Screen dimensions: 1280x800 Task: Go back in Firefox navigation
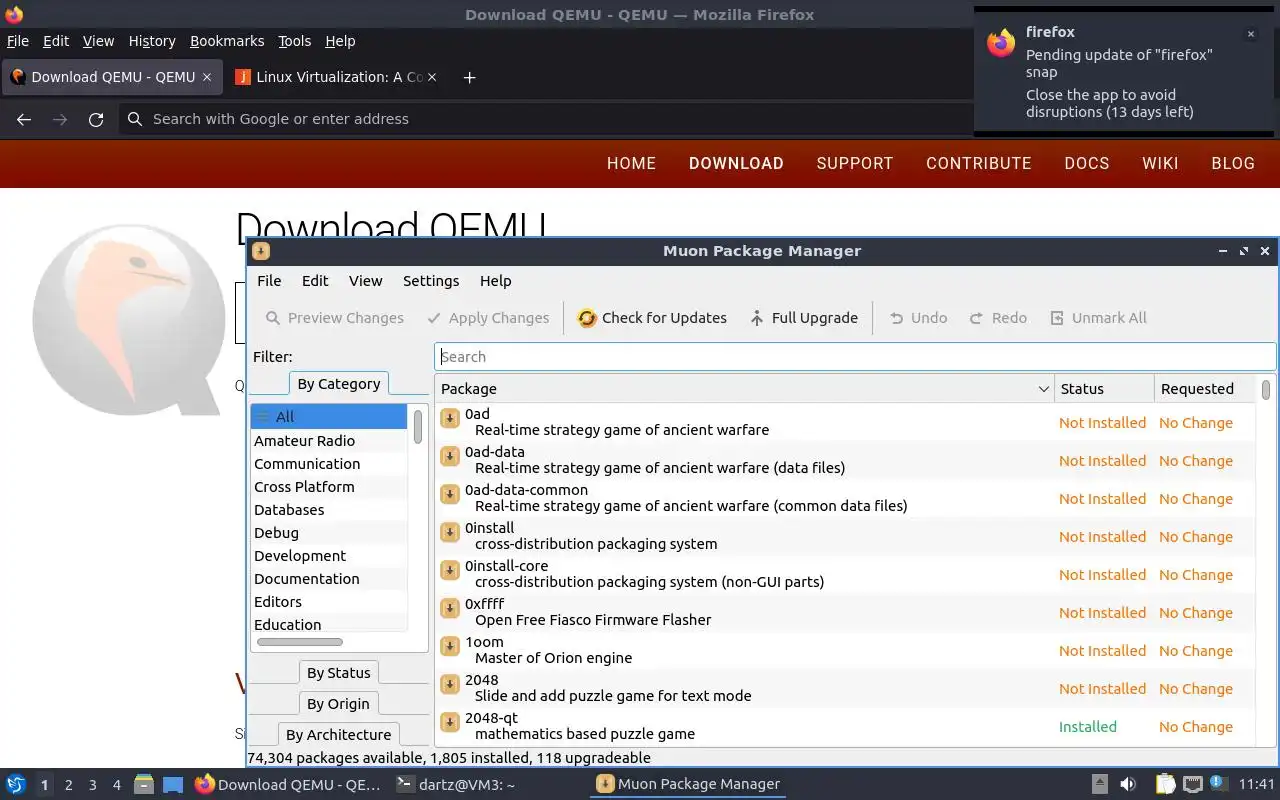tap(24, 119)
